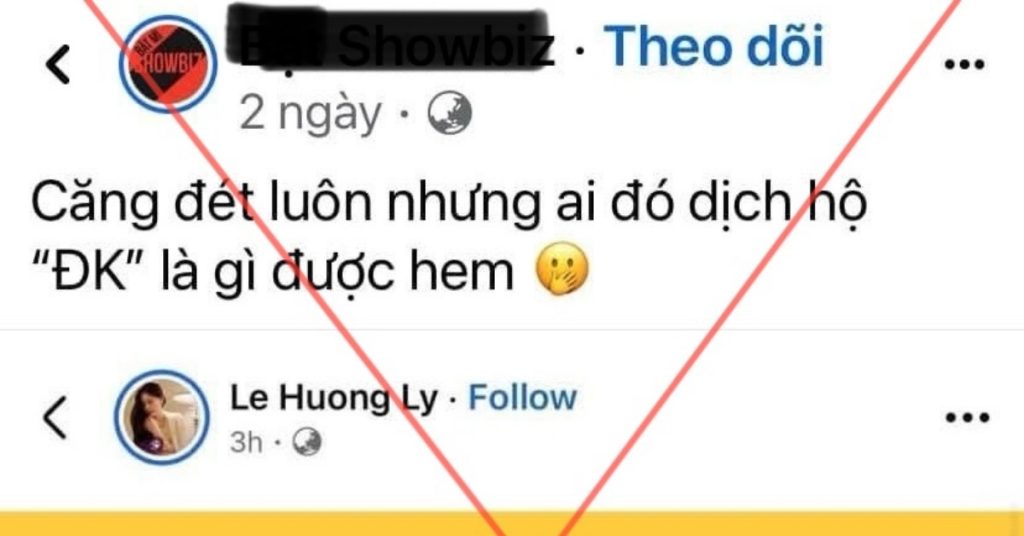Tap the thin back chevron beside Le Huong Ly
The image size is (1024, 536).
(x=56, y=417)
